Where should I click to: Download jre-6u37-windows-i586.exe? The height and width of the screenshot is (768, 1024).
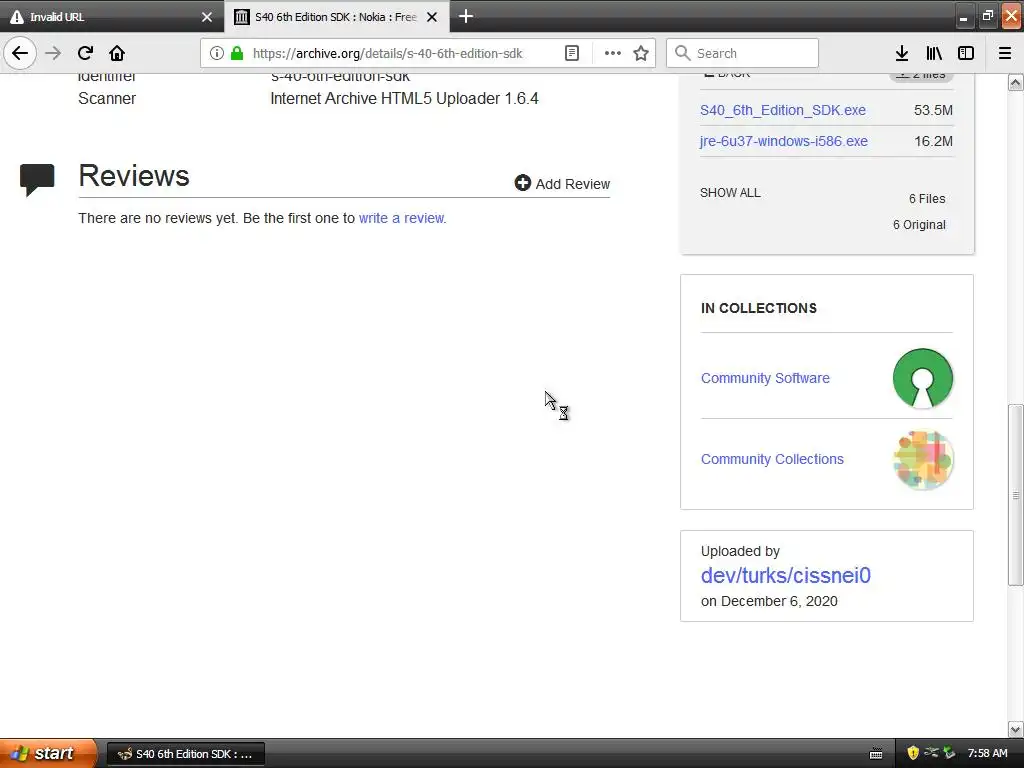784,141
